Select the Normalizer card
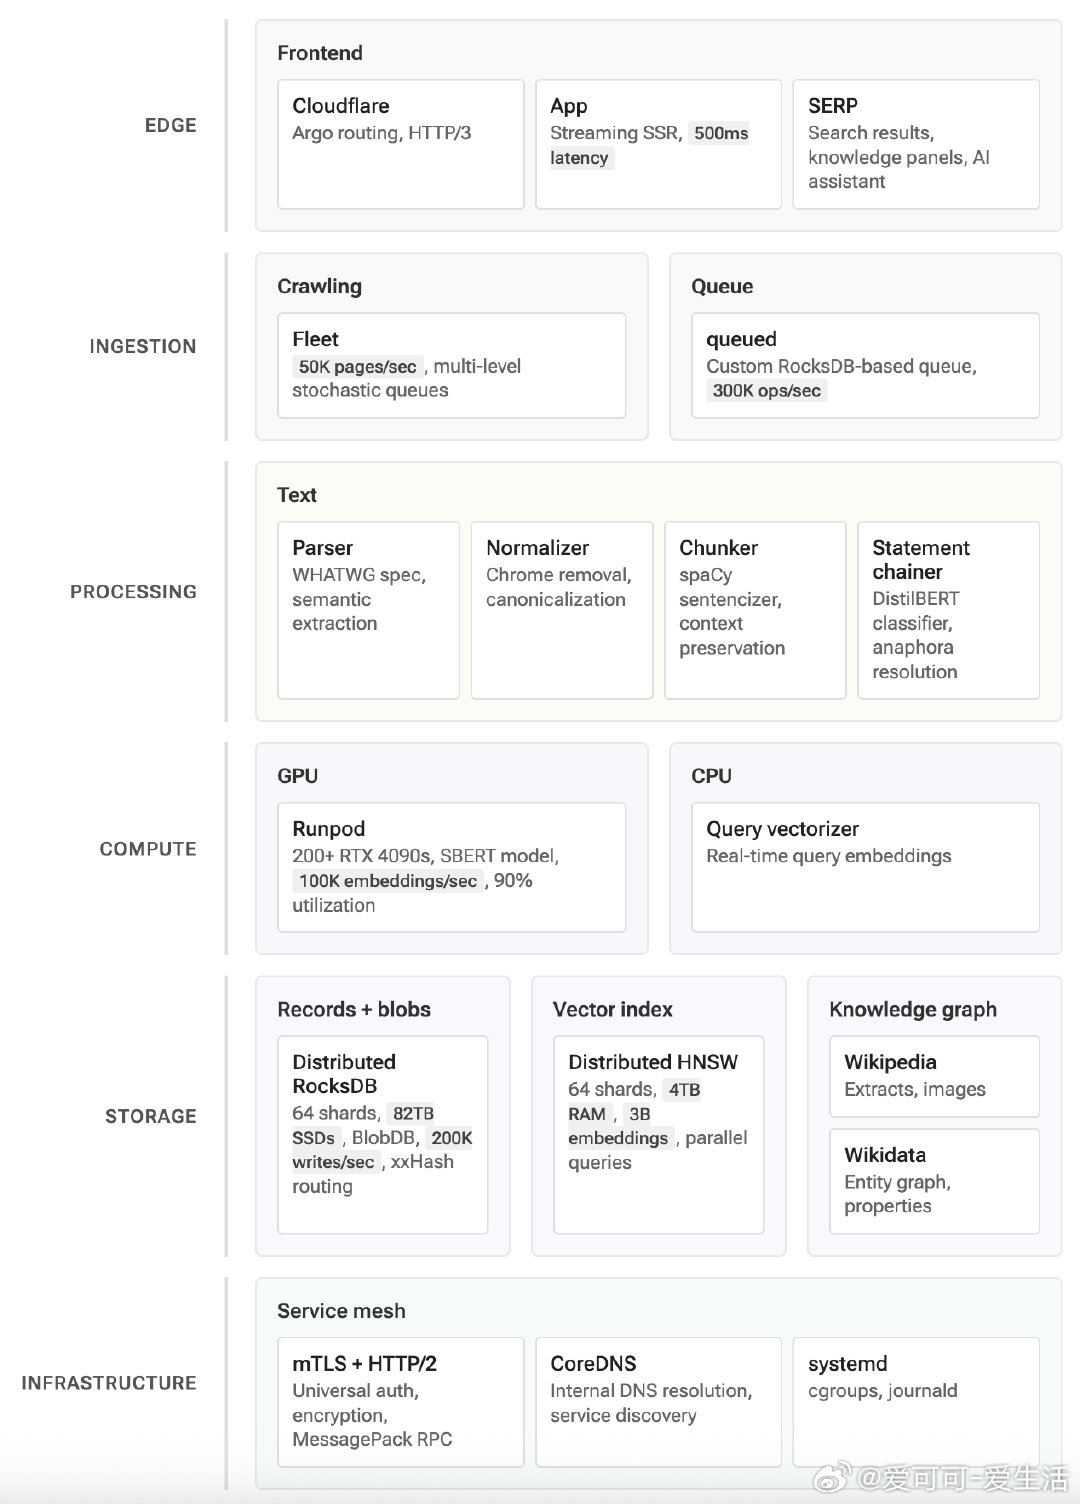 tap(562, 610)
